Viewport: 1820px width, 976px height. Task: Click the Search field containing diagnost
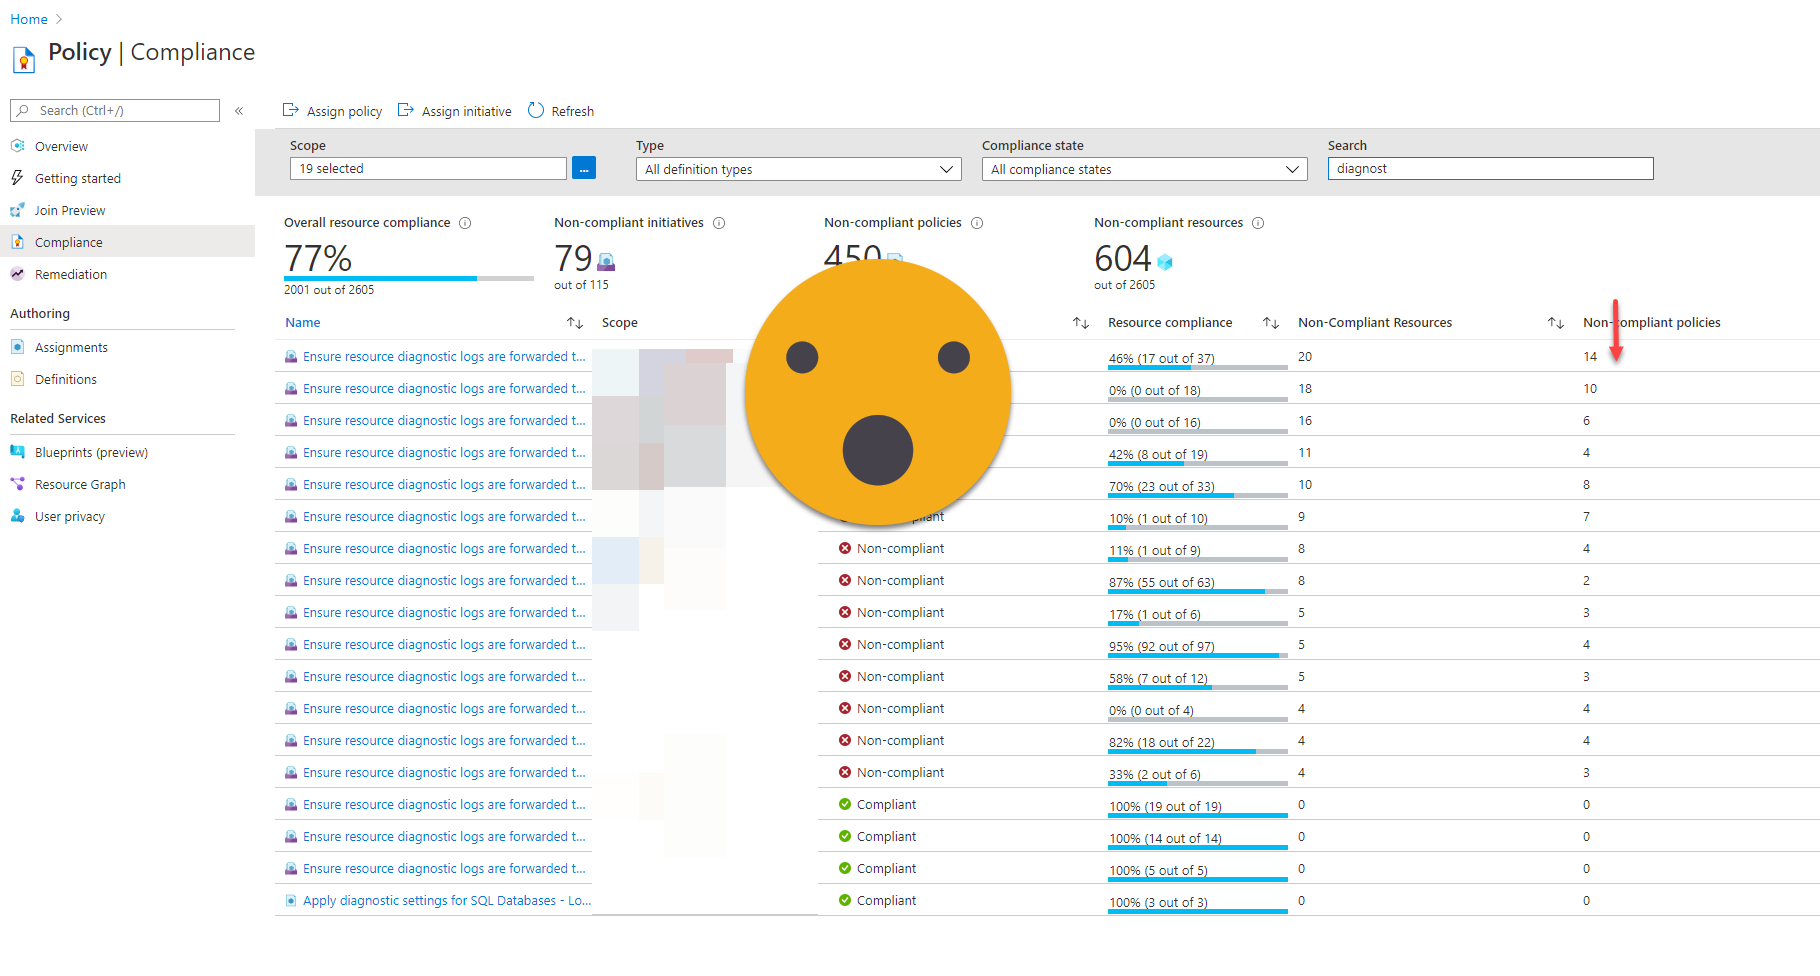(x=1489, y=168)
